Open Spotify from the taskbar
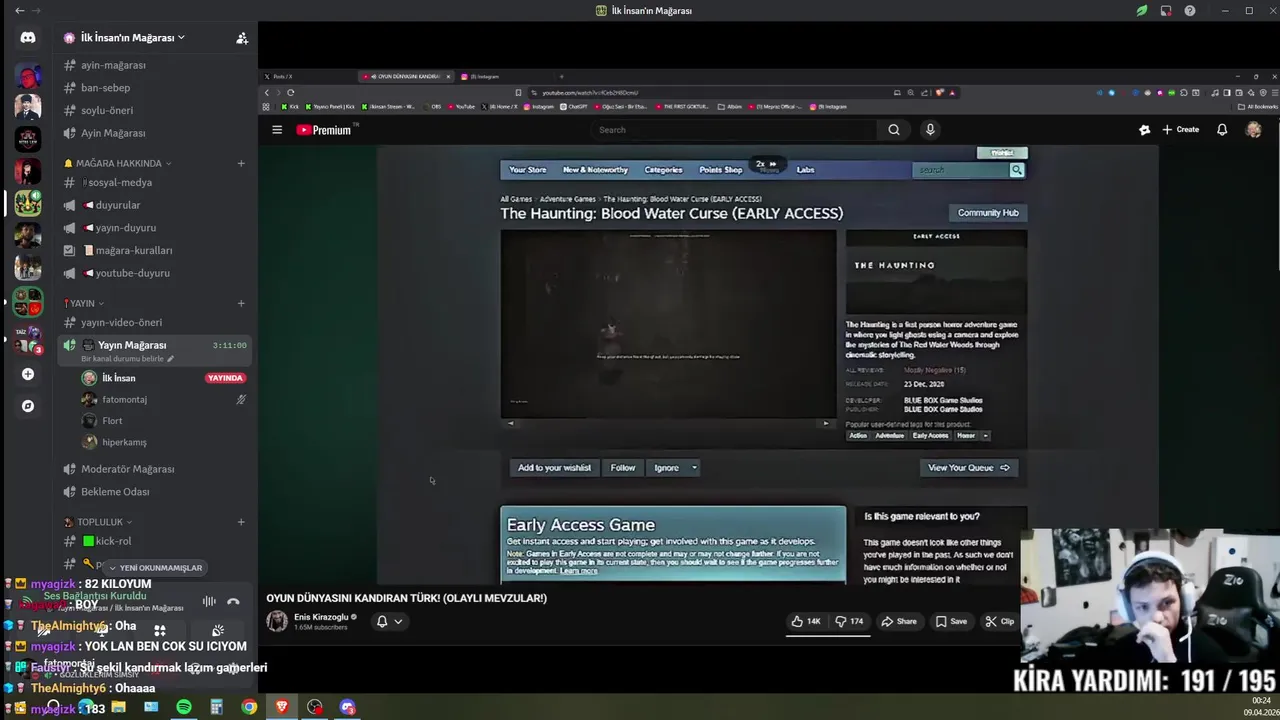This screenshot has height=720, width=1280. [184, 707]
